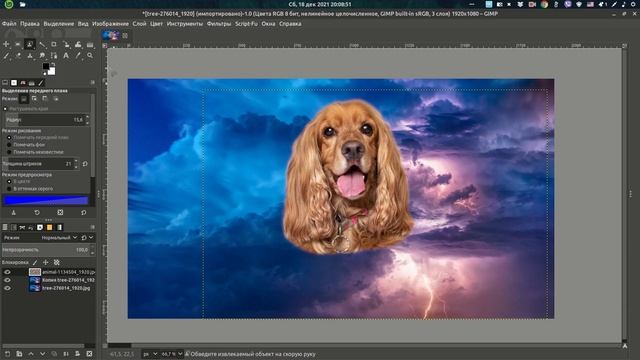This screenshot has width=640, height=360.
Task: Raise layer with up arrow button
Action: 31,354
